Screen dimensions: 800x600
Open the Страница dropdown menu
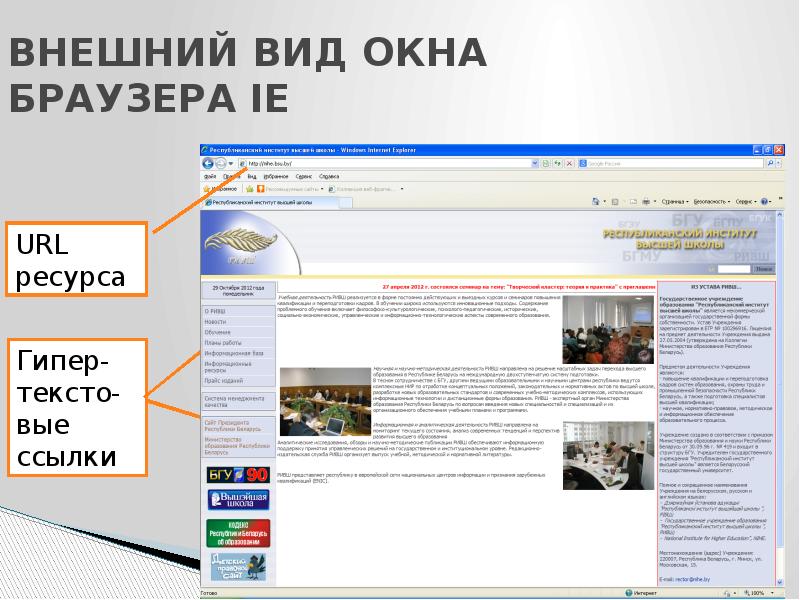674,202
